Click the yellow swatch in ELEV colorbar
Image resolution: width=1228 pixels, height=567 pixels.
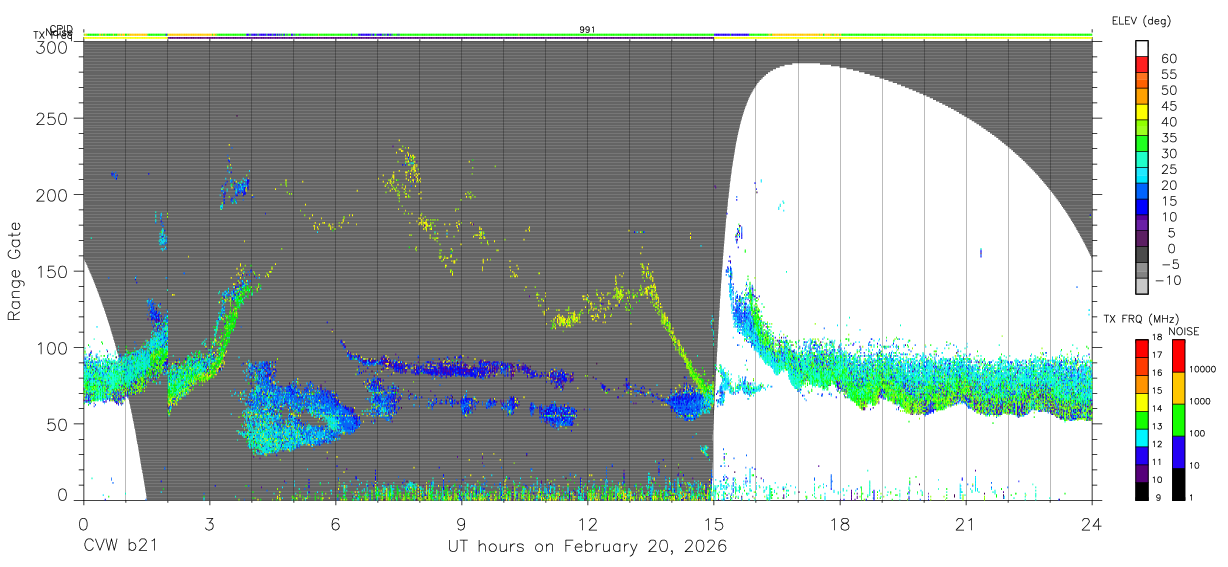click(x=1142, y=114)
